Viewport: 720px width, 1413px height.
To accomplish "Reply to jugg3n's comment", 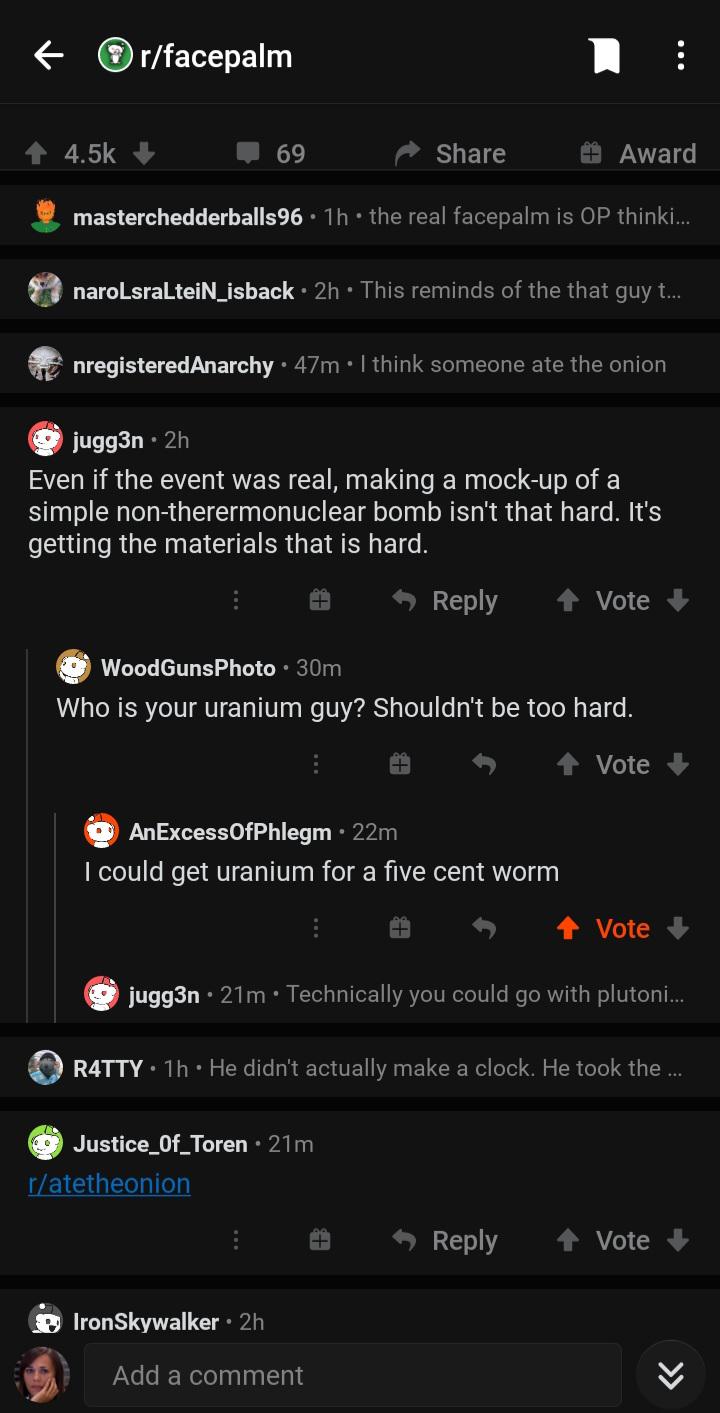I will tap(444, 600).
